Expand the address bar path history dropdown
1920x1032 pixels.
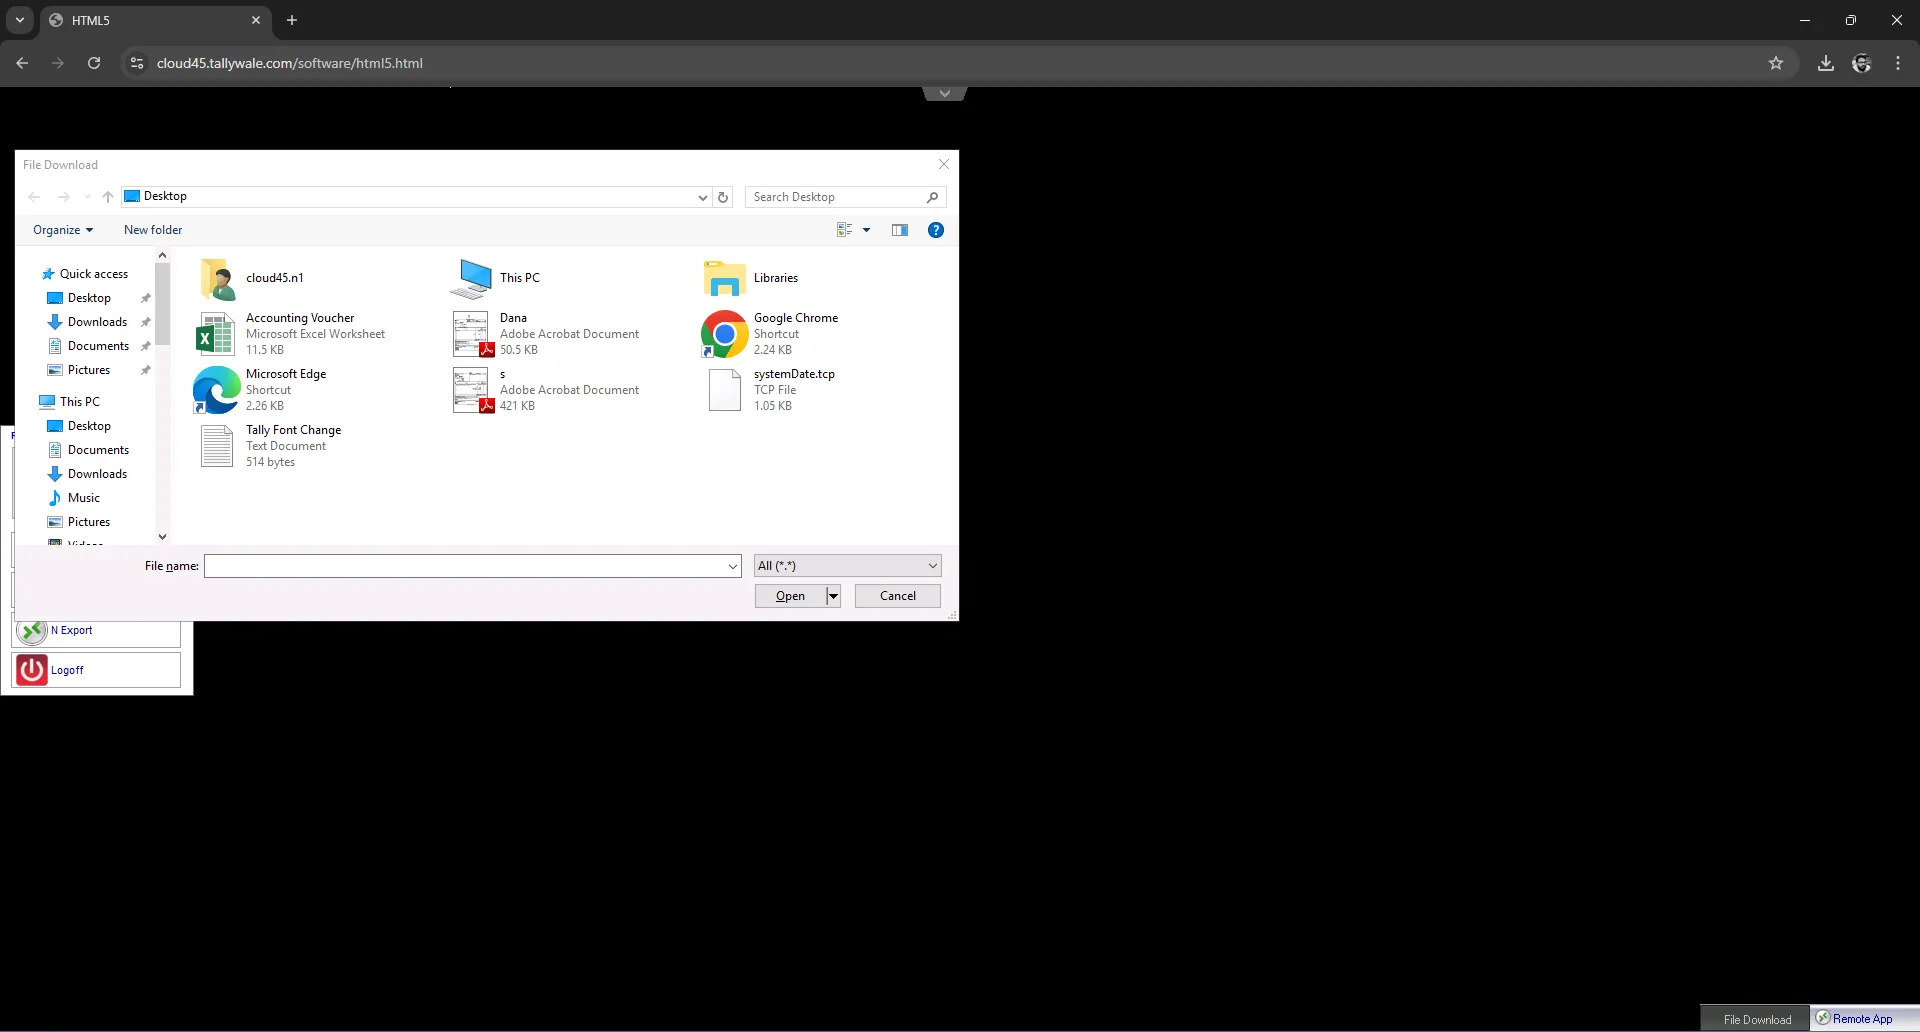pos(702,197)
